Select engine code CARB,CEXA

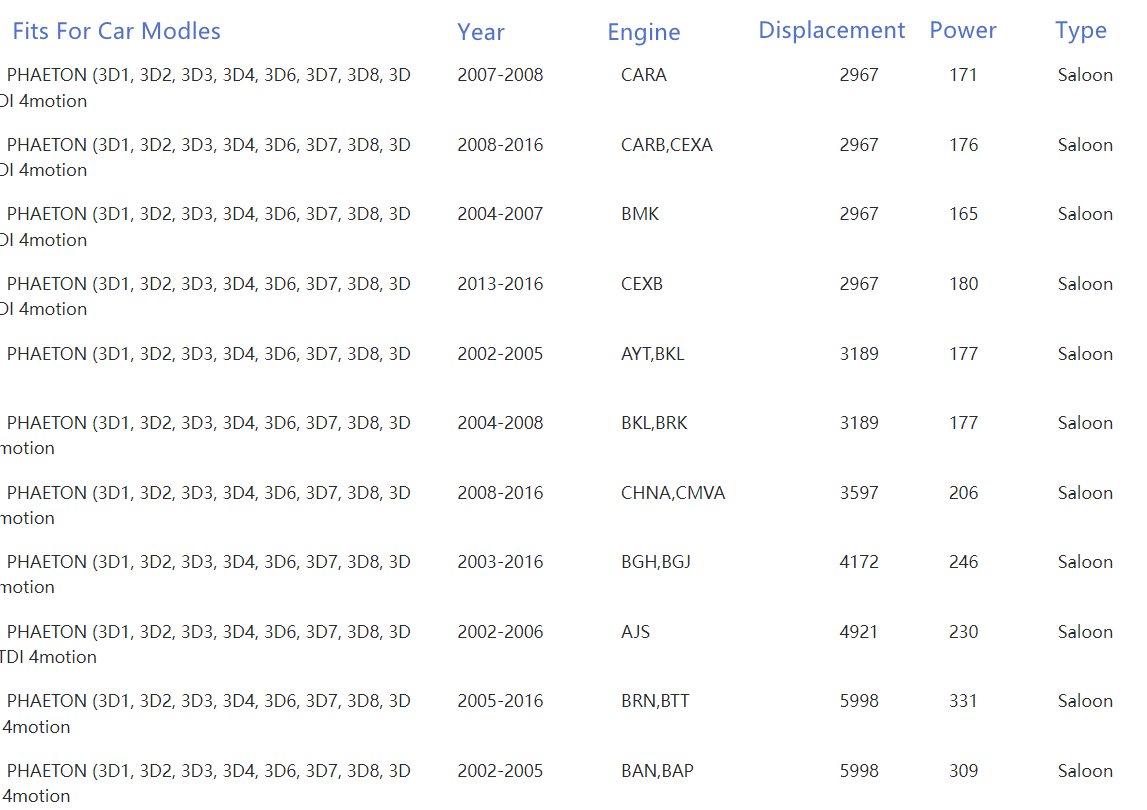[x=666, y=145]
